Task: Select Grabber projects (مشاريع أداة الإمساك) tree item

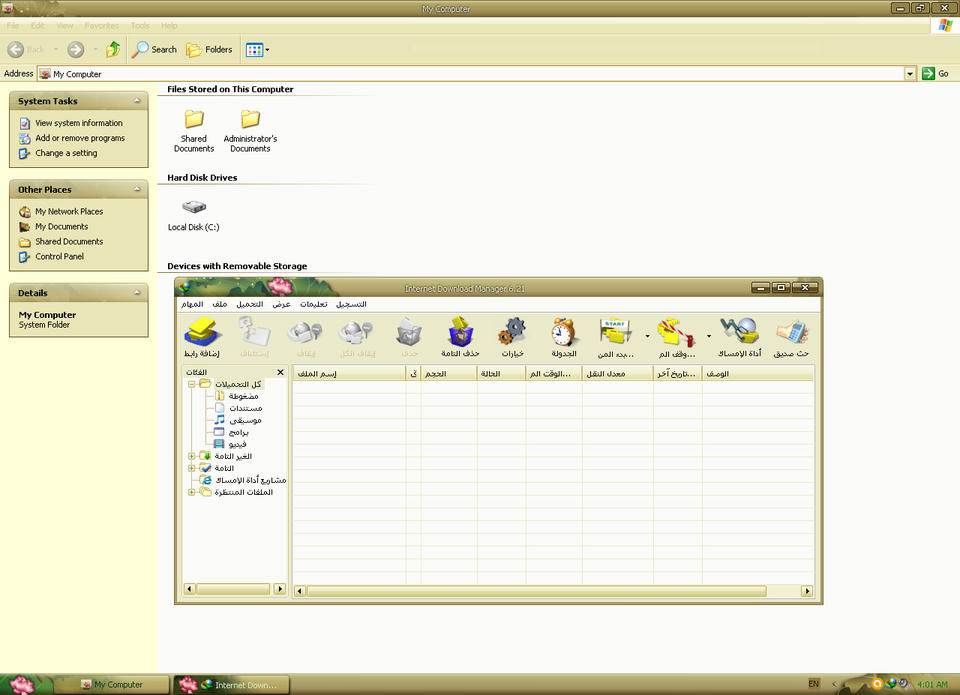Action: (244, 480)
